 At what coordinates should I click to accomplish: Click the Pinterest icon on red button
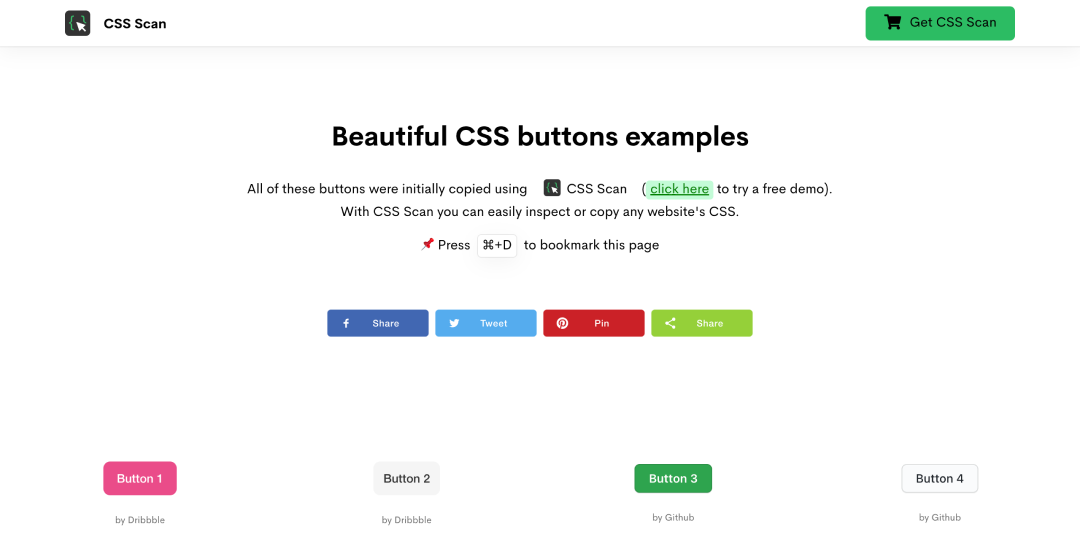coord(562,323)
